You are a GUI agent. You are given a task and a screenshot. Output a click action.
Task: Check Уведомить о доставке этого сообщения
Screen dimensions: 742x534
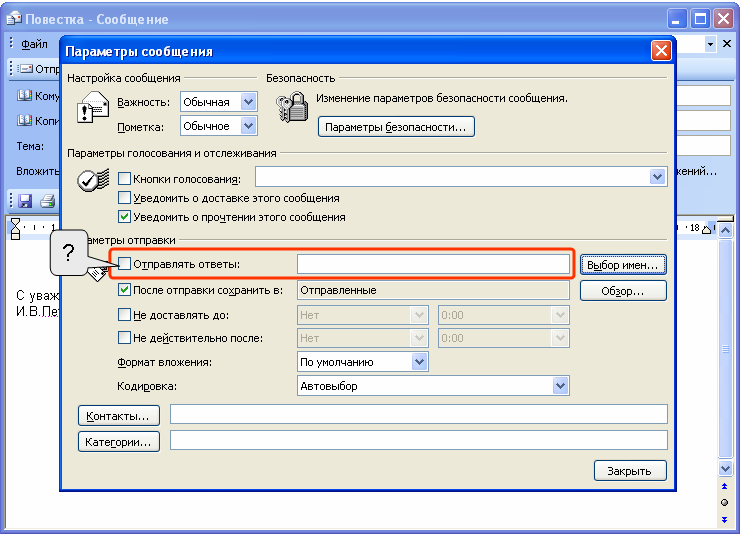click(x=124, y=197)
